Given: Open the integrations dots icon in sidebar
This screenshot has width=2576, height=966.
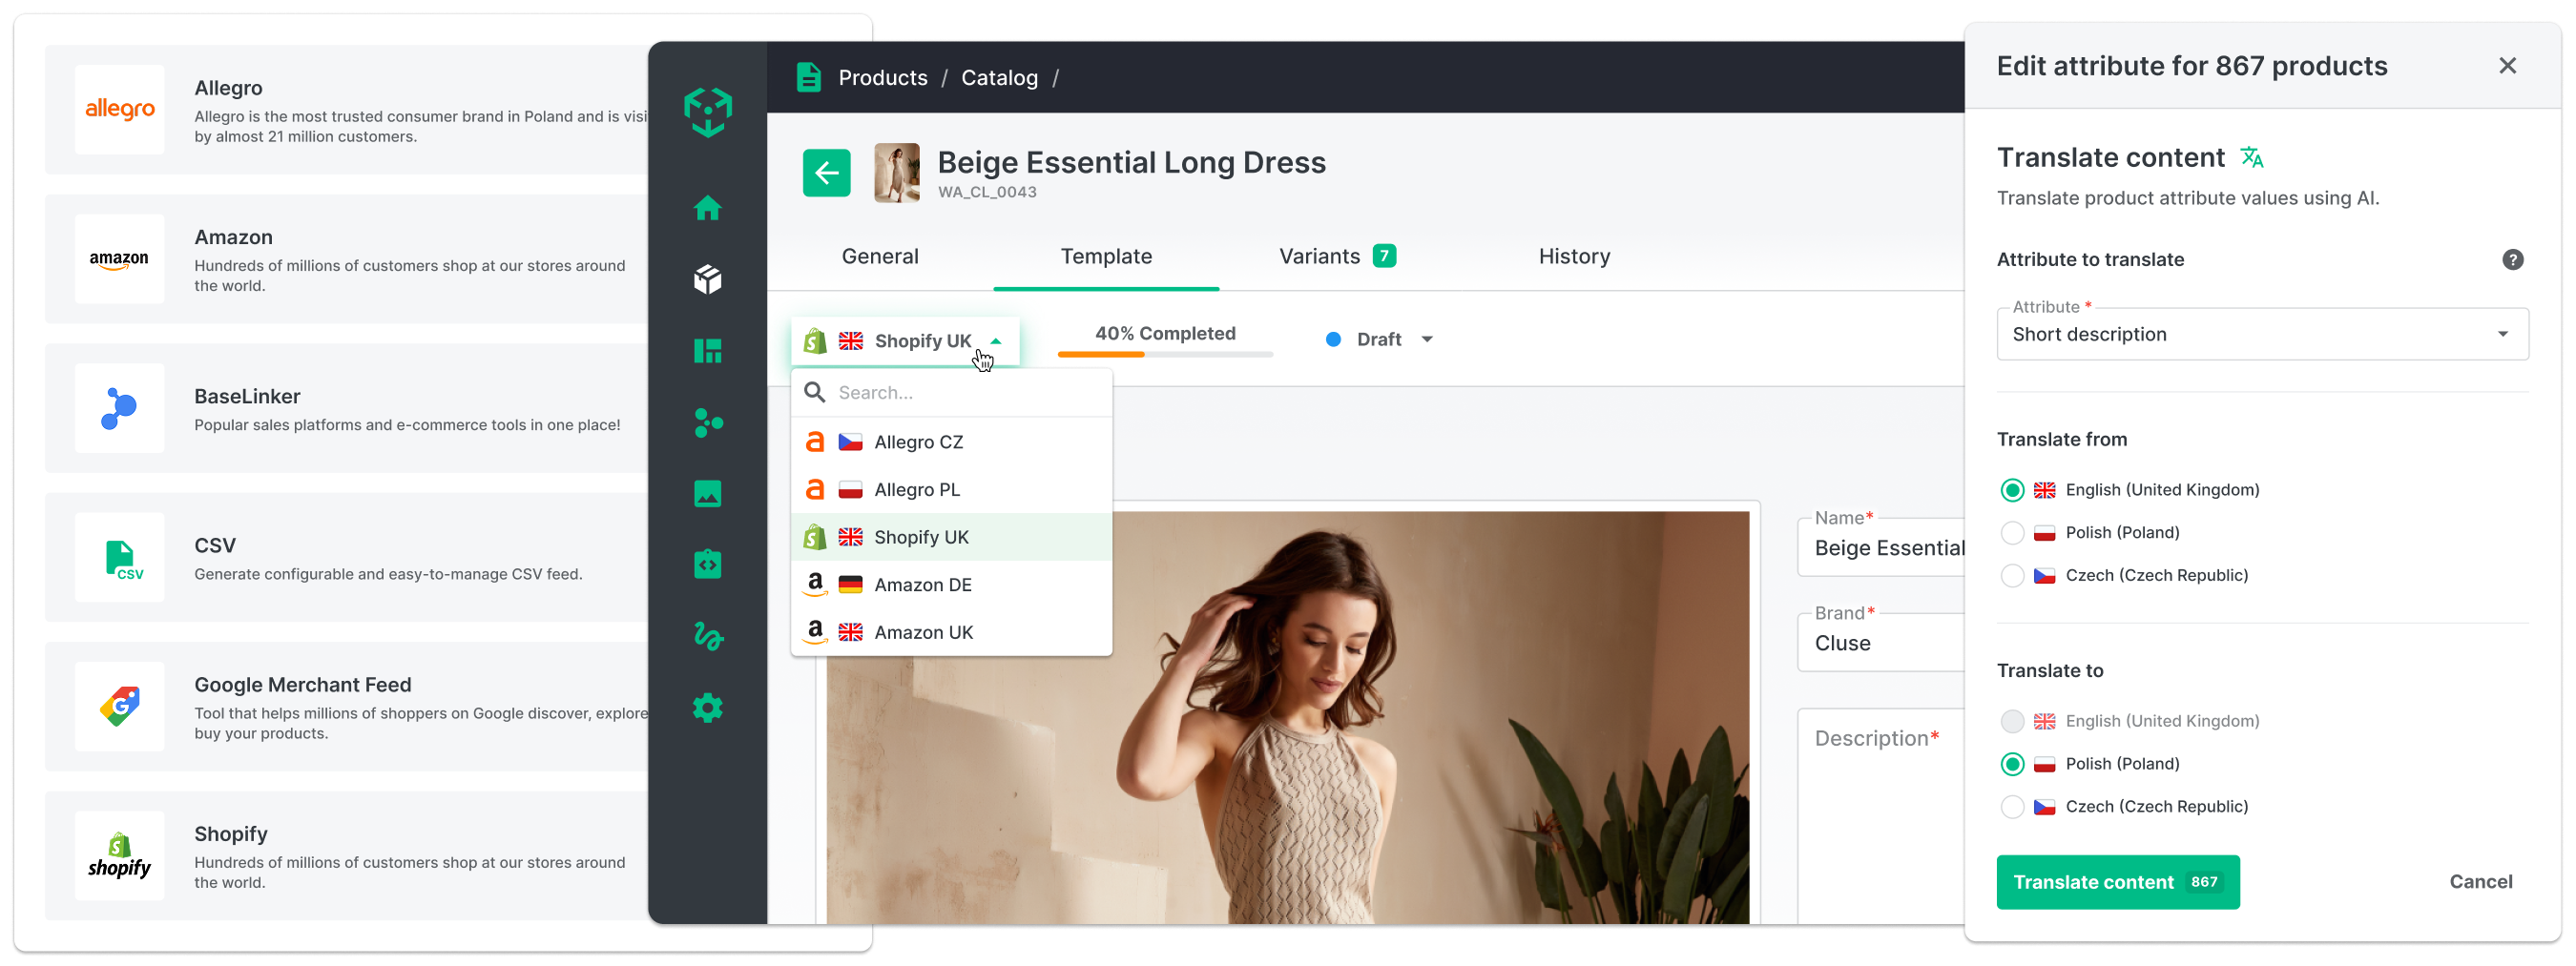Looking at the screenshot, I should [707, 422].
